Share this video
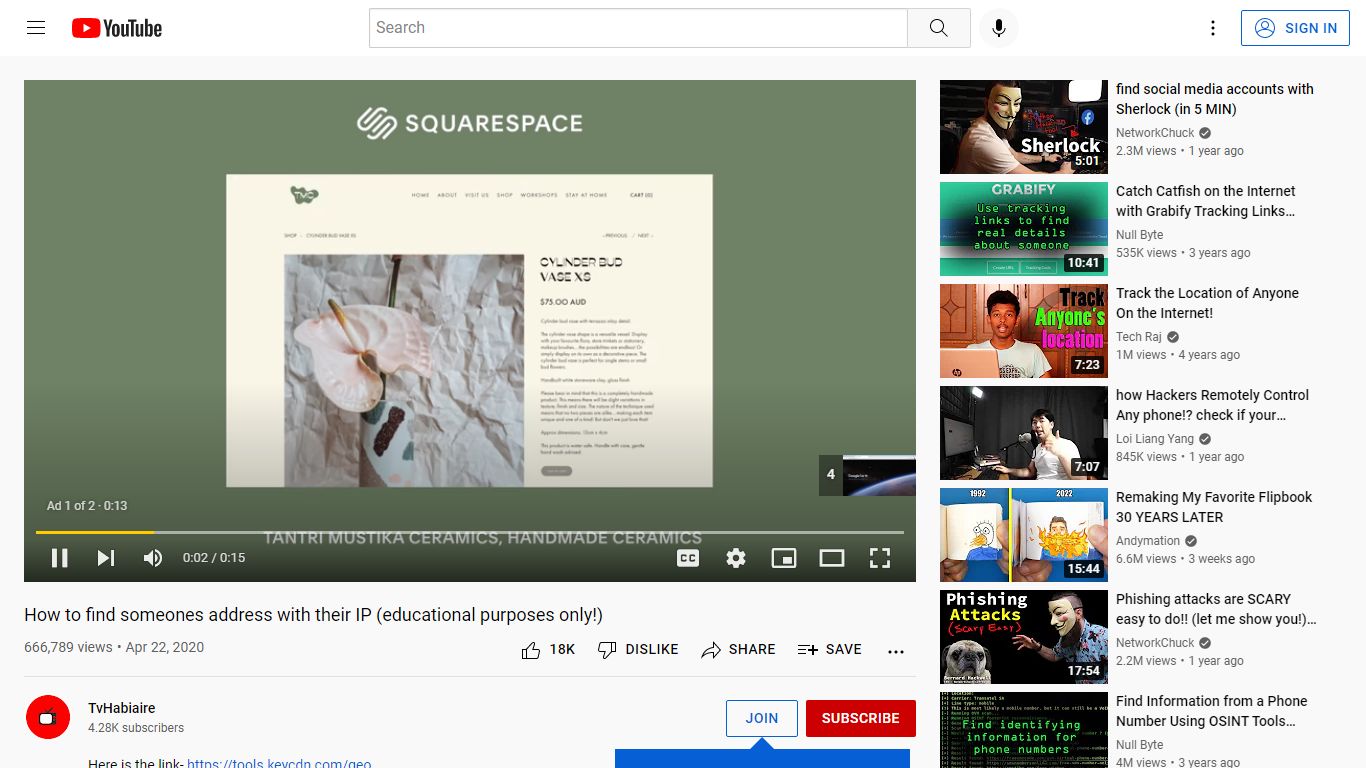Viewport: 1366px width, 768px height. tap(738, 650)
